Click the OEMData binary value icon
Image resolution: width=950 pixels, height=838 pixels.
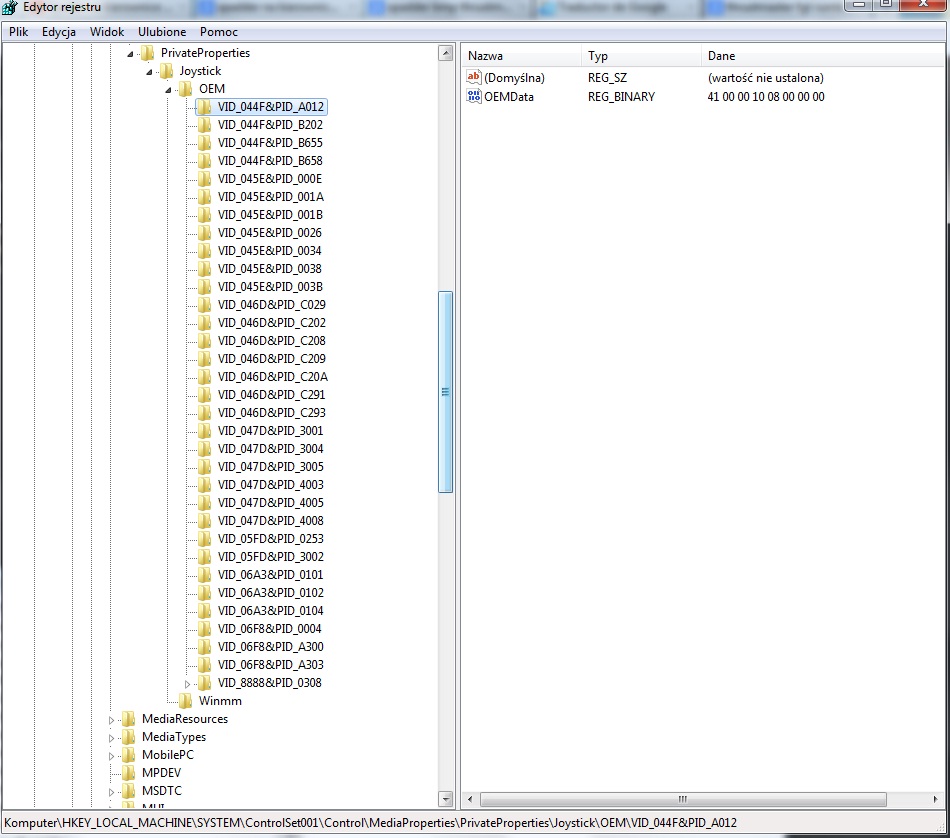(x=474, y=96)
